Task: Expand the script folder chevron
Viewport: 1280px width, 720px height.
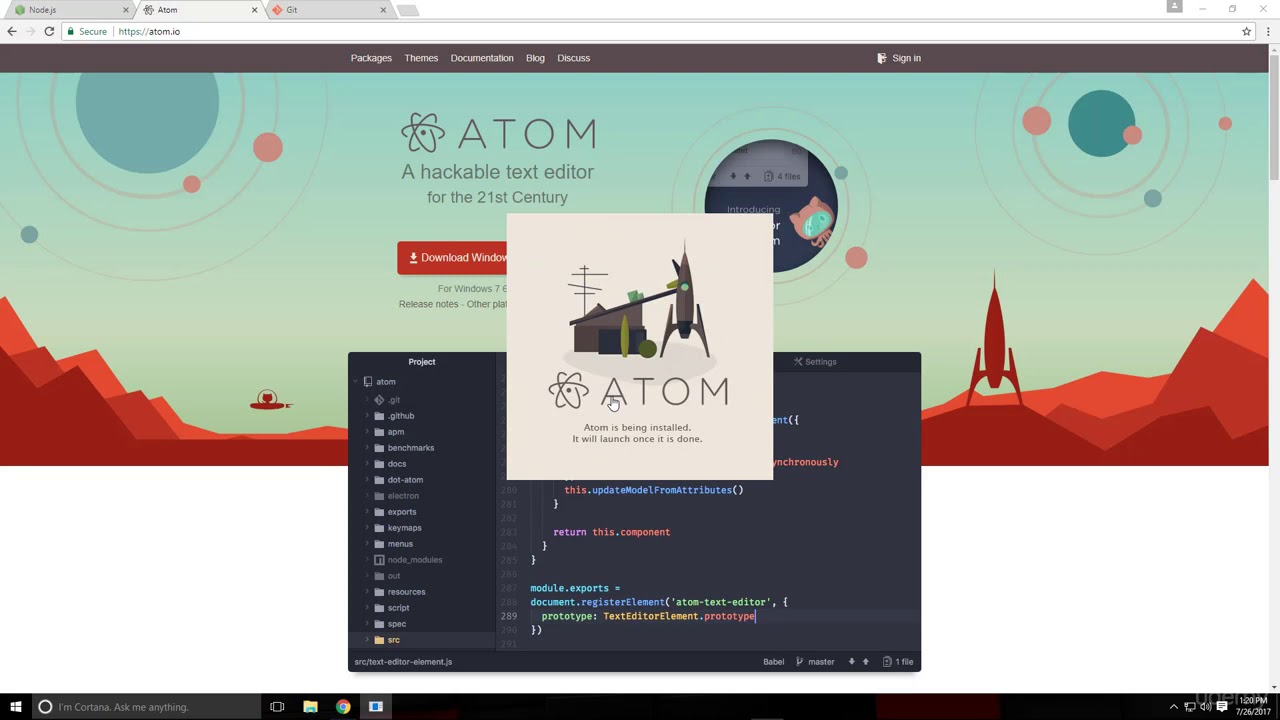Action: click(367, 608)
